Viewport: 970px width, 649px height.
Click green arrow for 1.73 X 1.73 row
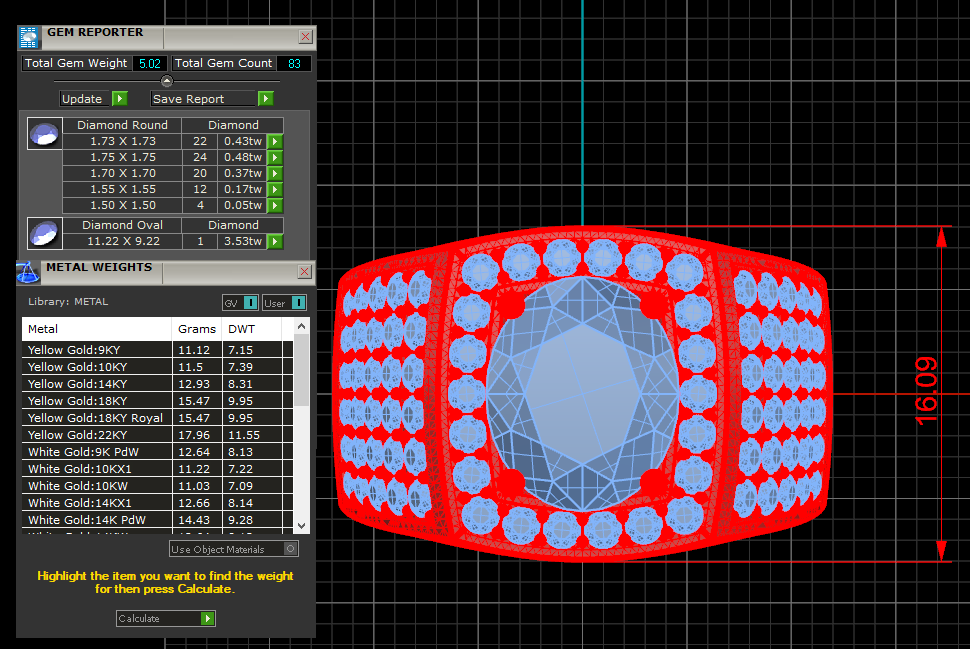274,142
